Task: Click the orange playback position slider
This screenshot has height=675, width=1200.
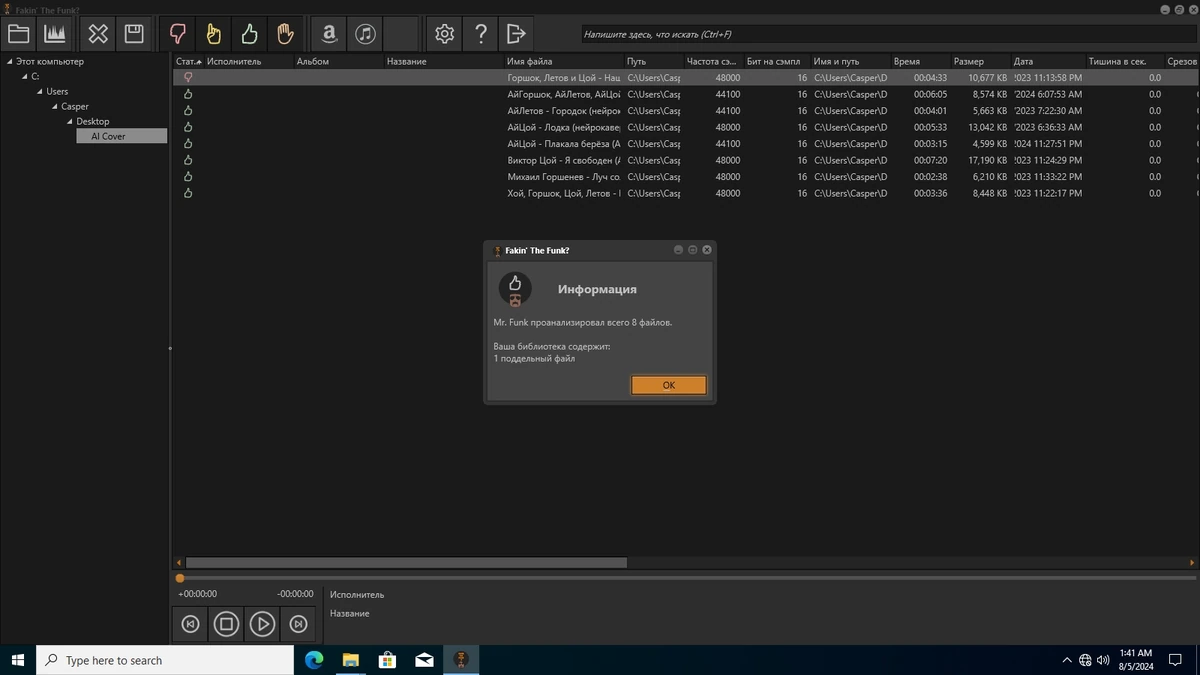Action: (180, 578)
